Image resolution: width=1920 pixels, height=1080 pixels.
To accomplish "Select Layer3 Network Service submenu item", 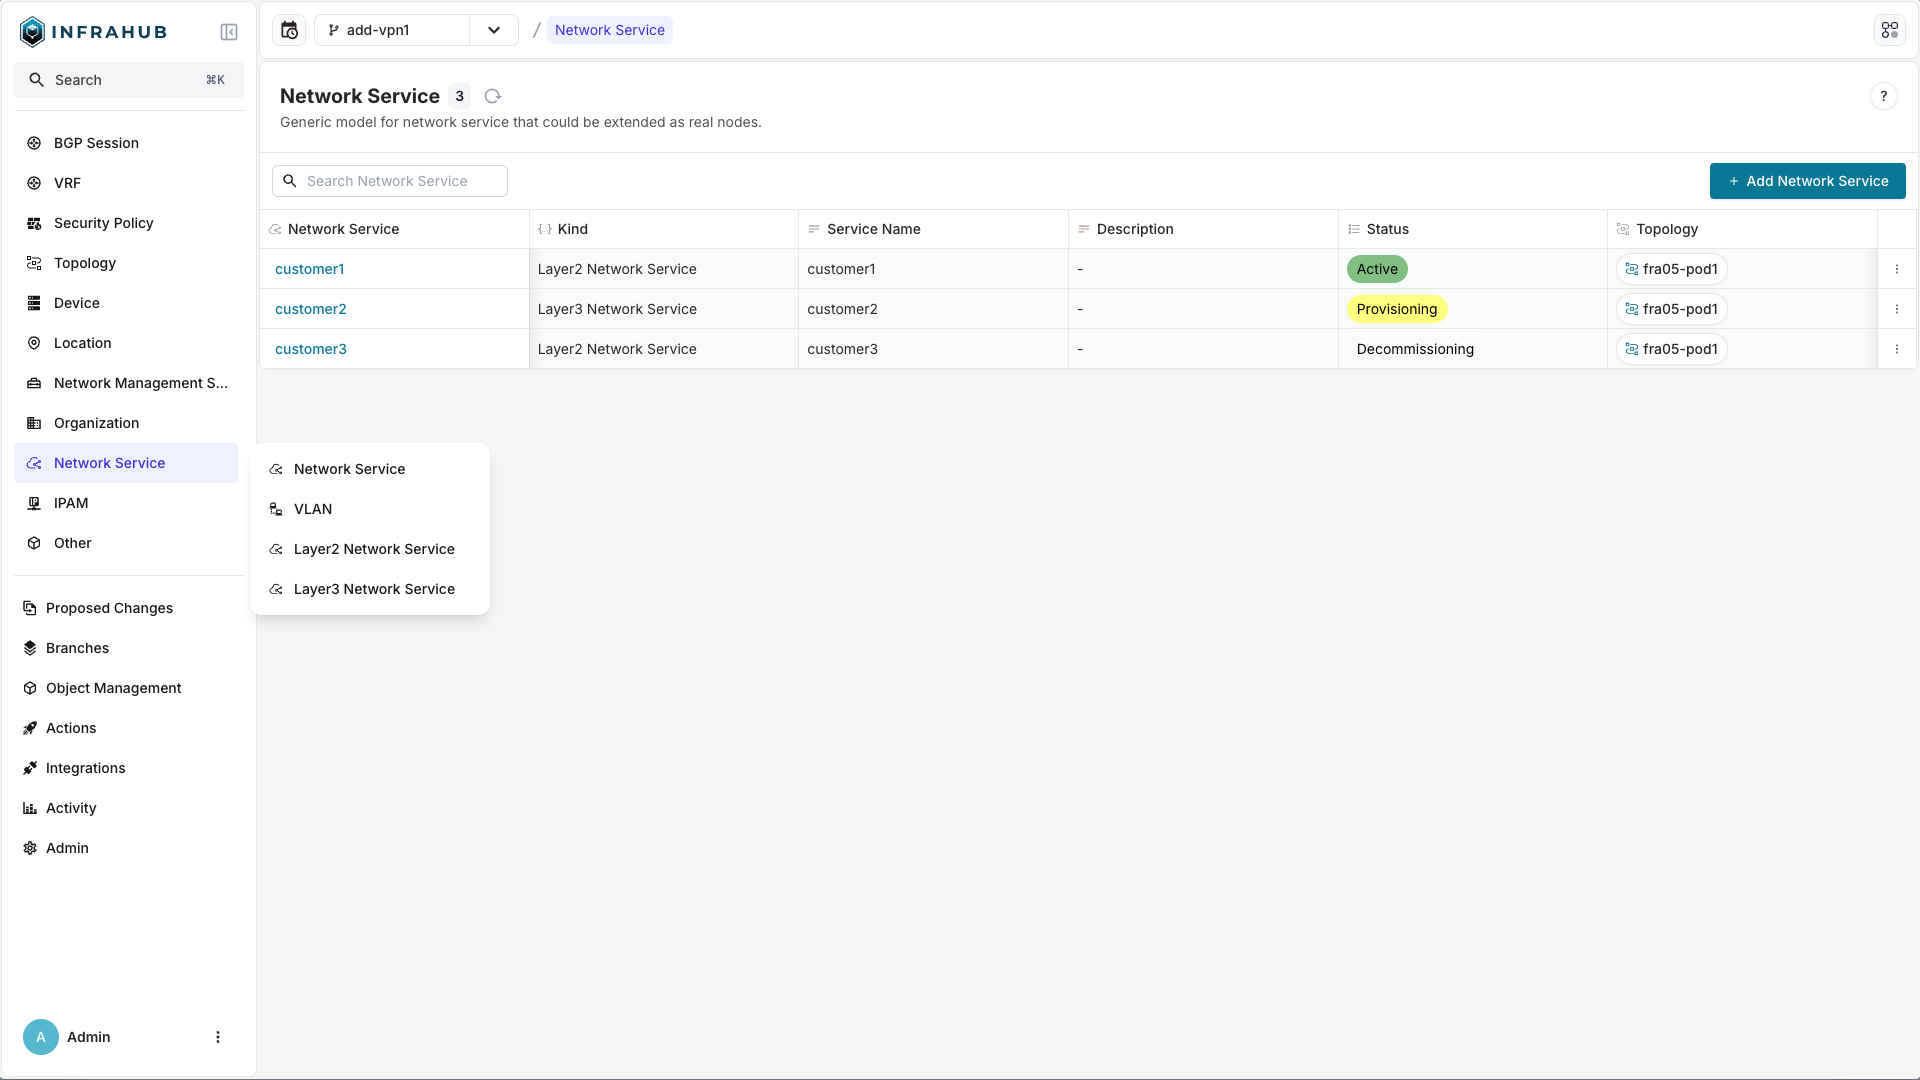I will (x=369, y=589).
